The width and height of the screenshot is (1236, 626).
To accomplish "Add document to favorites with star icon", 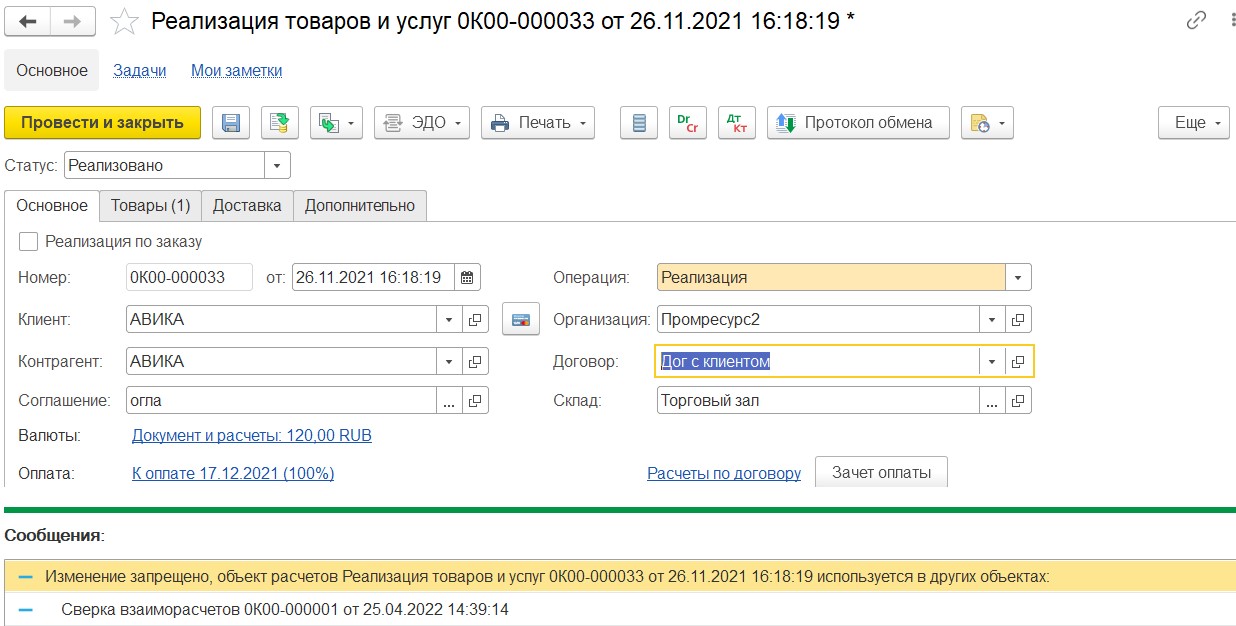I will coord(123,21).
